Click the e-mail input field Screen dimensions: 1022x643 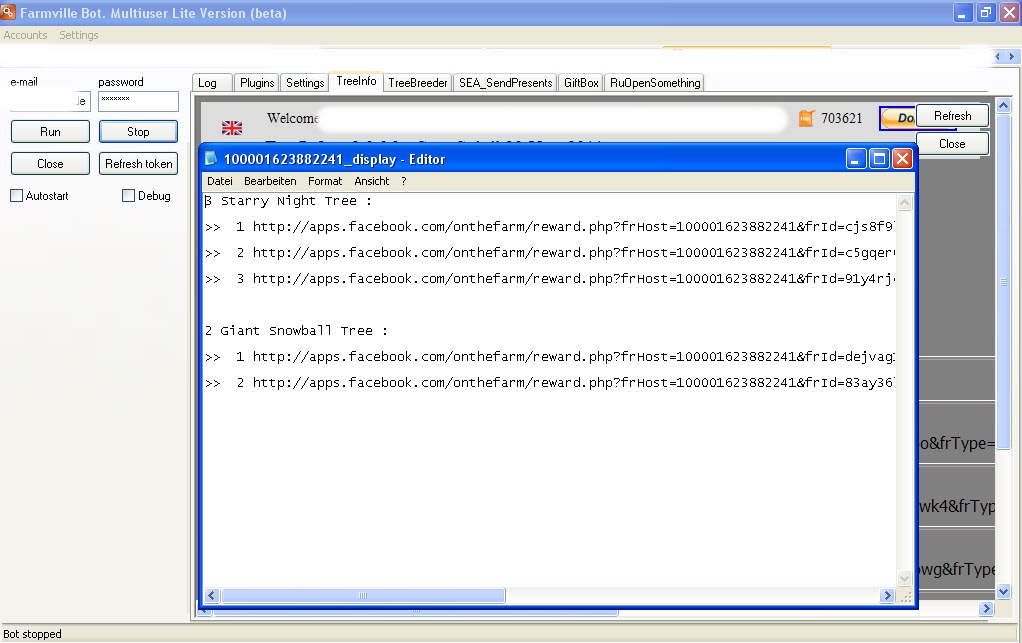[x=50, y=101]
